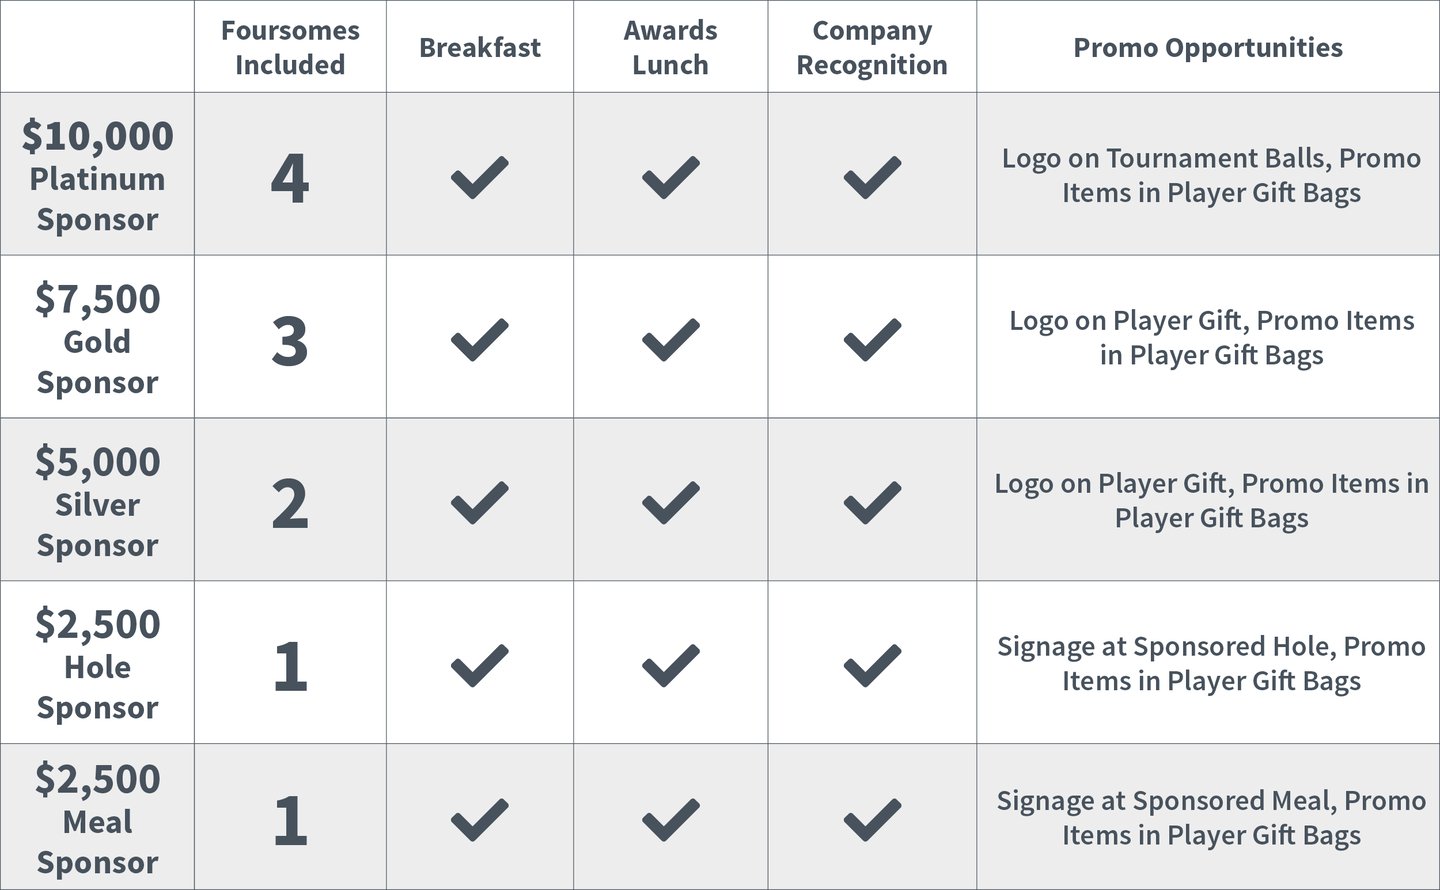Click the number 2 foursomes for Silver
The width and height of the screenshot is (1440, 890).
click(x=290, y=504)
